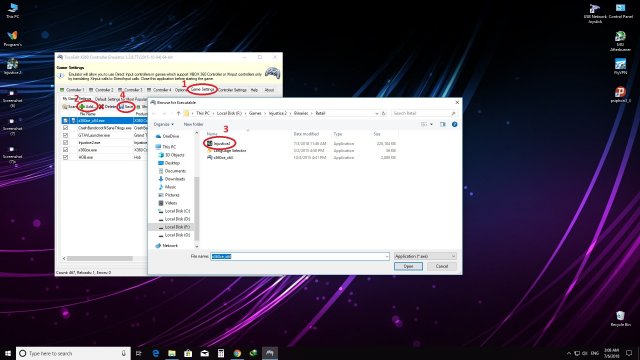
Task: Switch to the Controller 2 tab
Action: pos(102,90)
